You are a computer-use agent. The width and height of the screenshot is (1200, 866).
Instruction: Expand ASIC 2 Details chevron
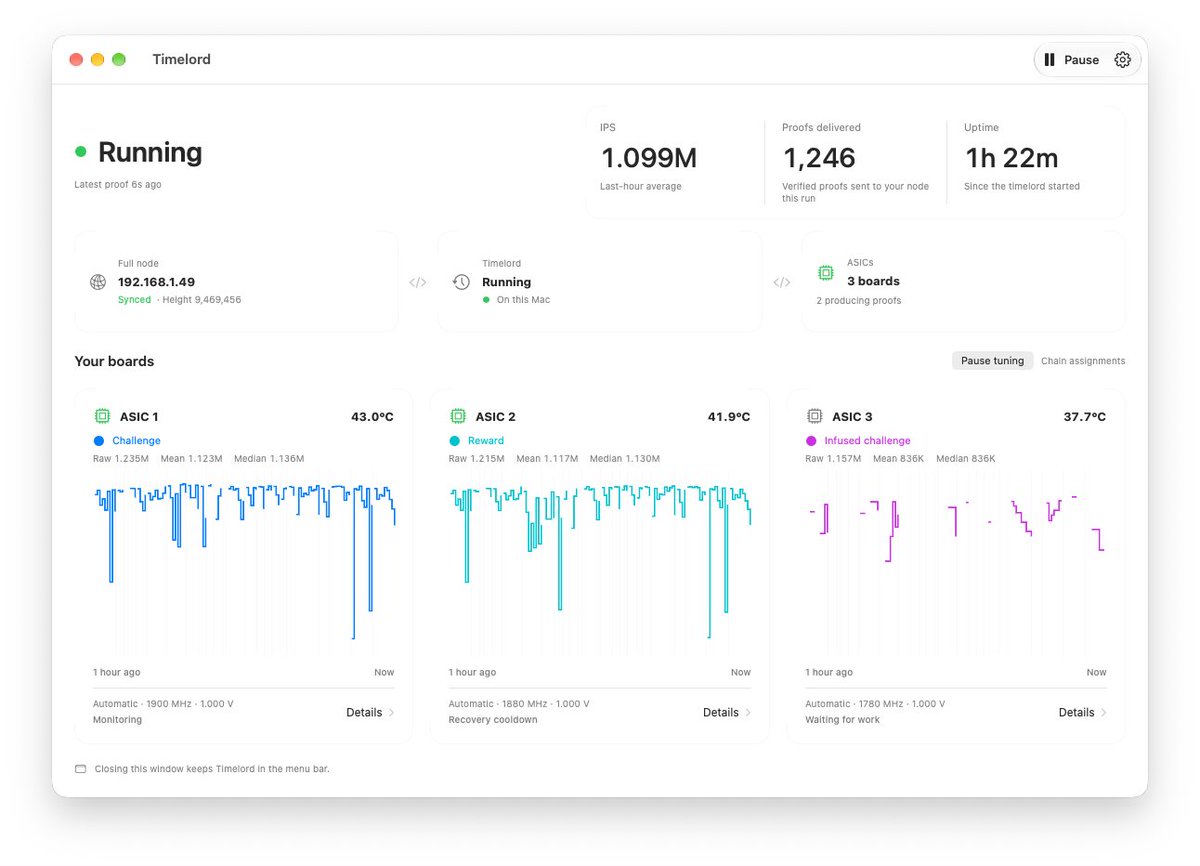tap(748, 713)
